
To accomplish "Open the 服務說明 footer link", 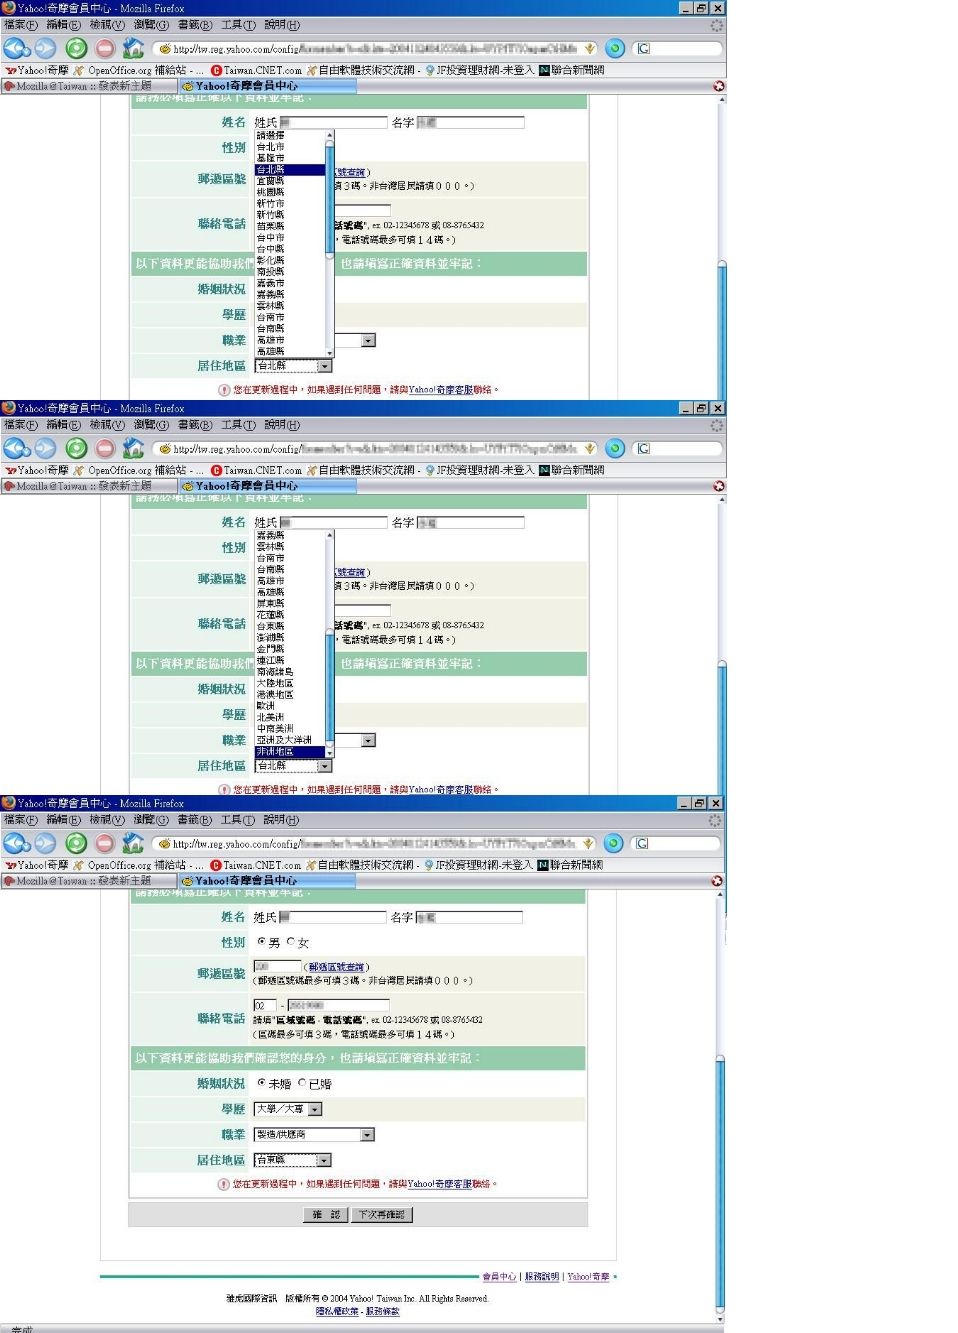I will 542,1277.
